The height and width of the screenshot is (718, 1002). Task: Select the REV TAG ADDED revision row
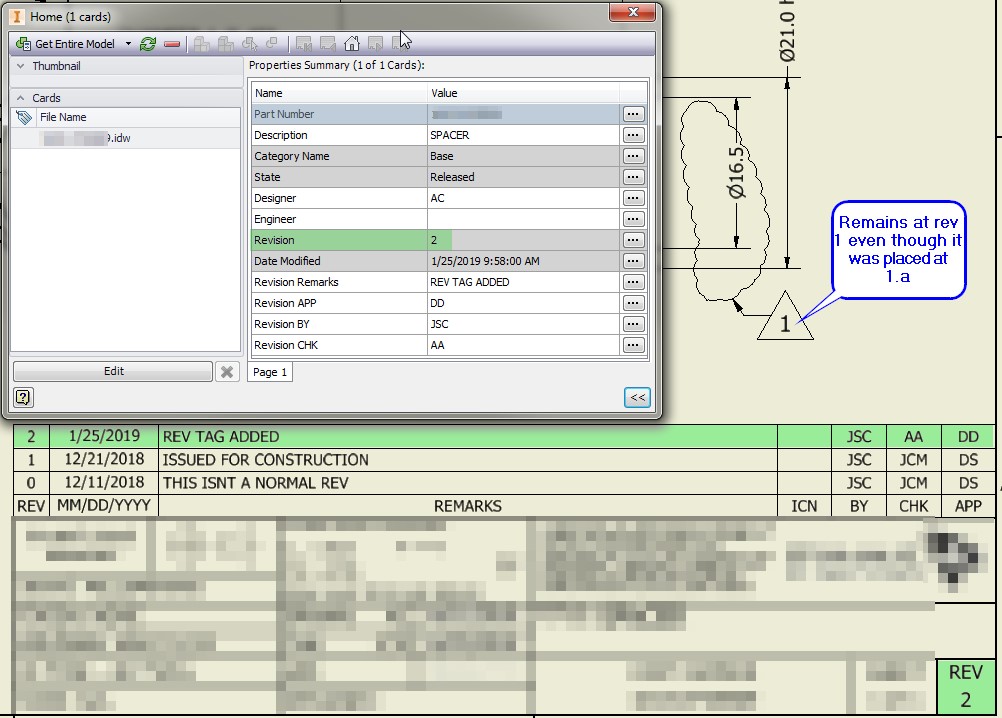point(300,436)
